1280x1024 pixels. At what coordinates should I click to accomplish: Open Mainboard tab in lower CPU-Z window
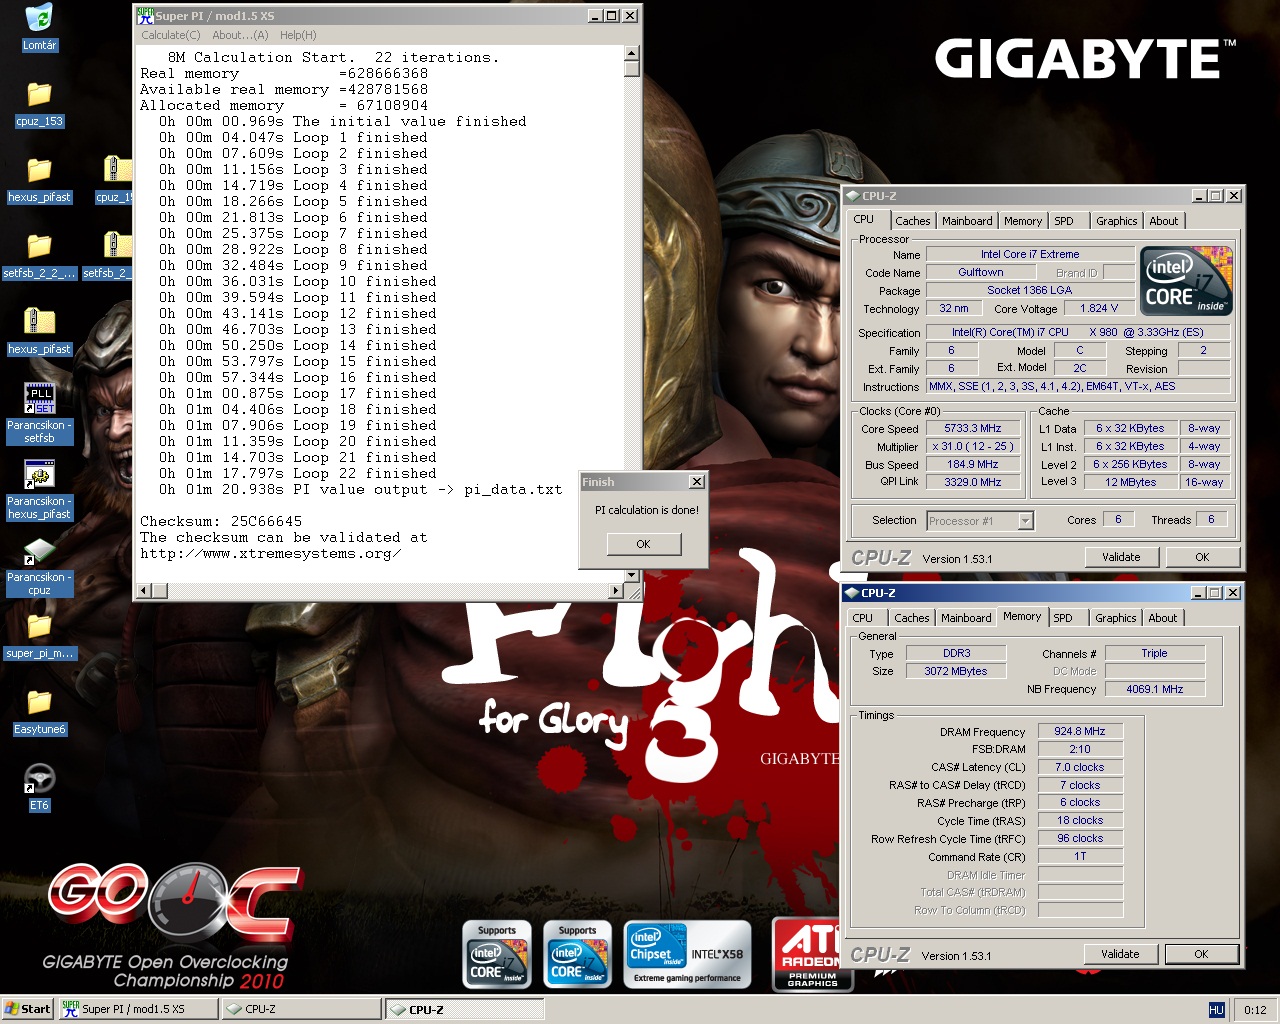tap(966, 618)
